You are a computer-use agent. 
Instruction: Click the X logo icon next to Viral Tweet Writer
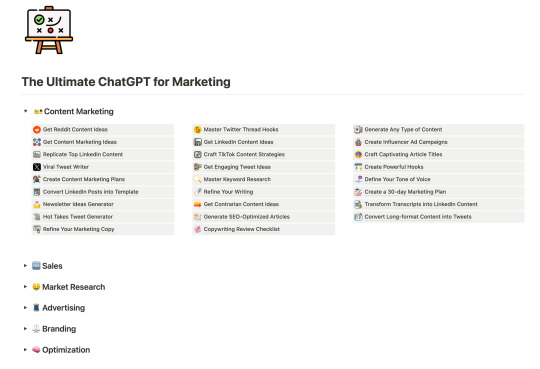point(37,167)
